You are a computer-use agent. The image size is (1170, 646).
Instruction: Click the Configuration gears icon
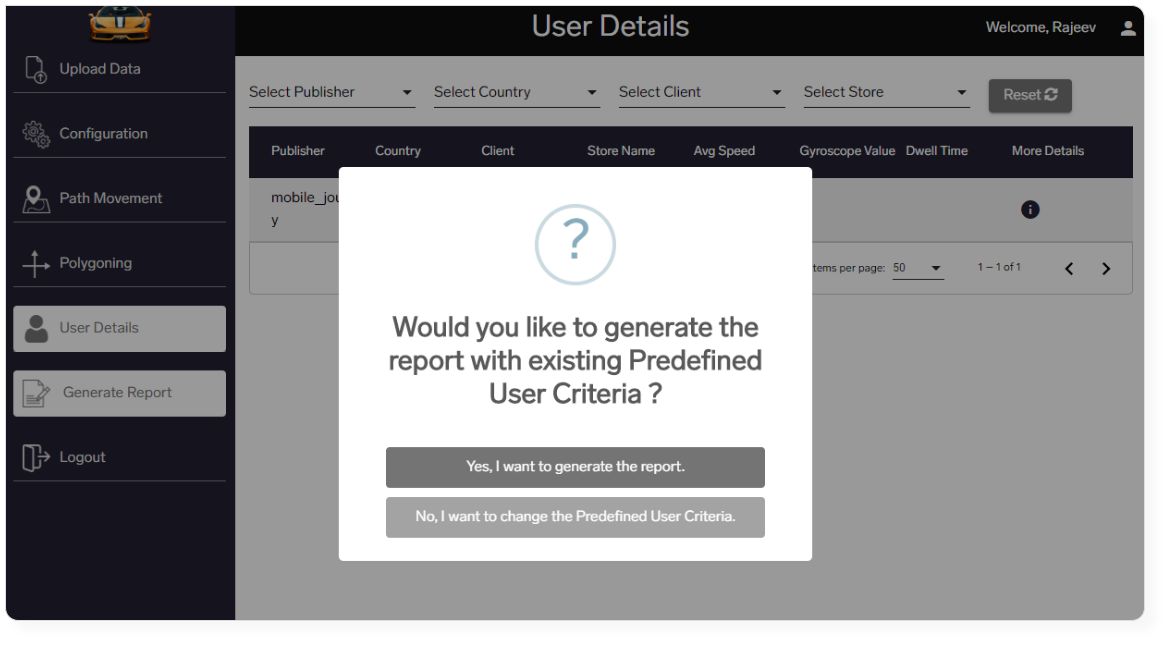pyautogui.click(x=36, y=134)
